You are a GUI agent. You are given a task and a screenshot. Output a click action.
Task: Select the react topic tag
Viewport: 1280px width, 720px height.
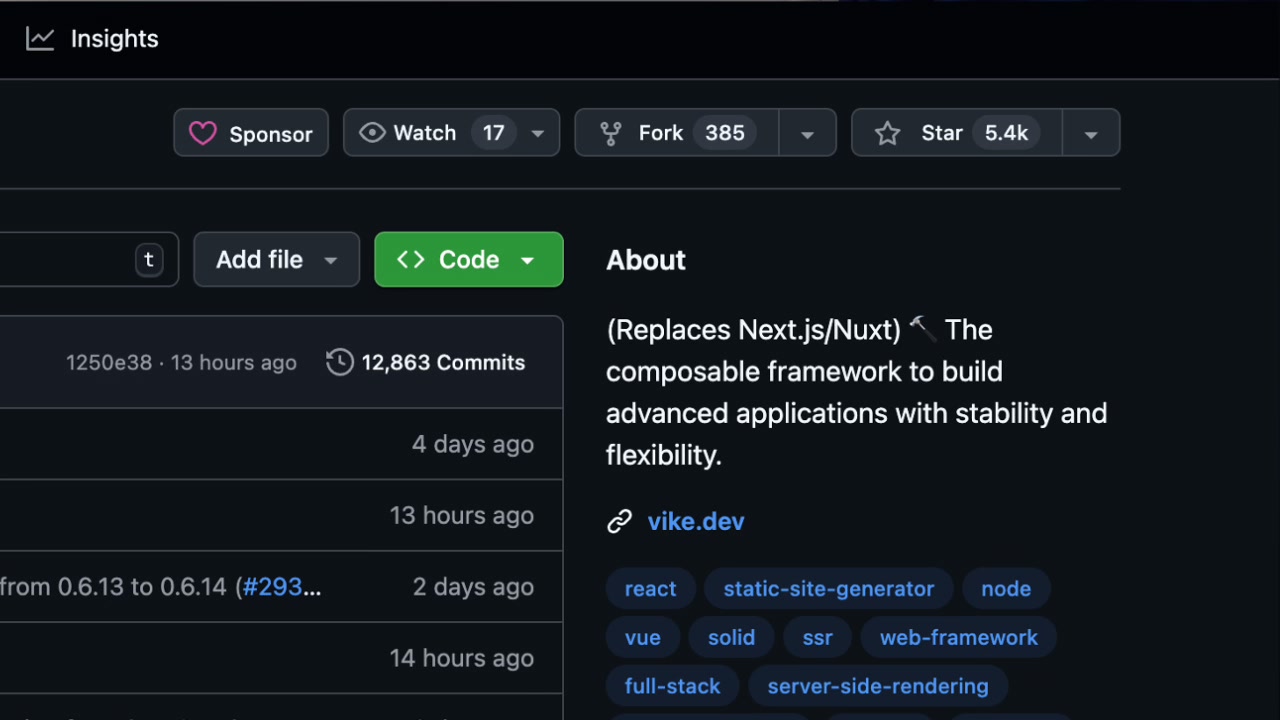(x=650, y=588)
